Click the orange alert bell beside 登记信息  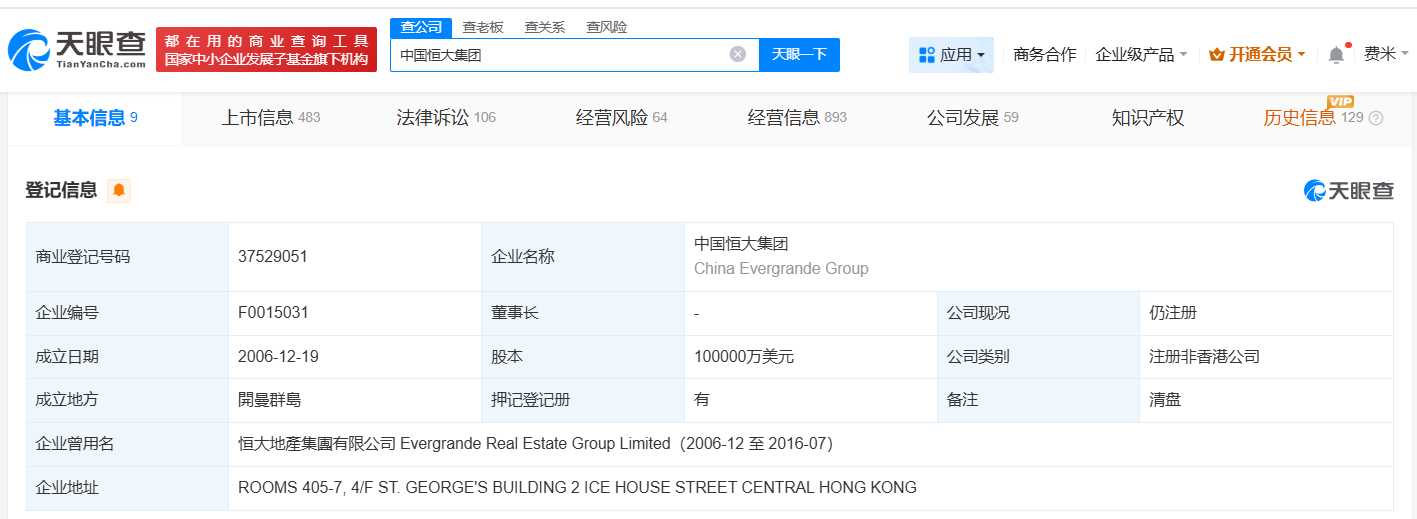pos(119,190)
